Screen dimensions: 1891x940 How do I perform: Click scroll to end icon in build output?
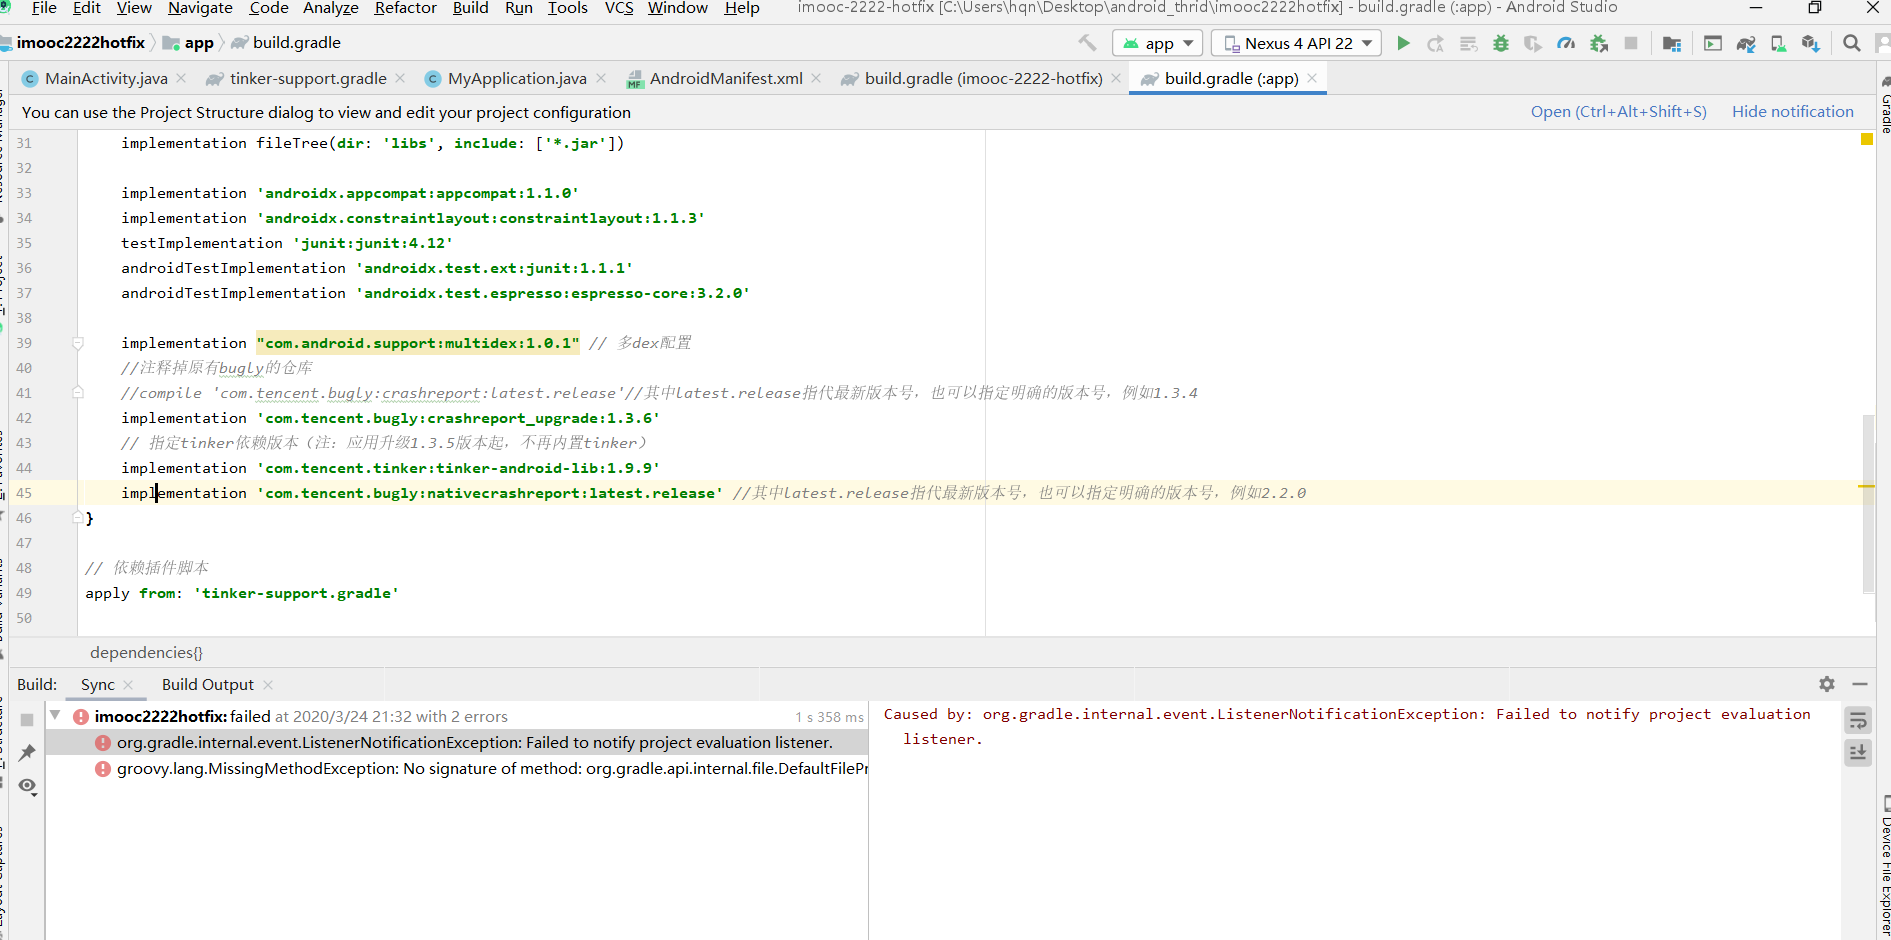[1858, 753]
